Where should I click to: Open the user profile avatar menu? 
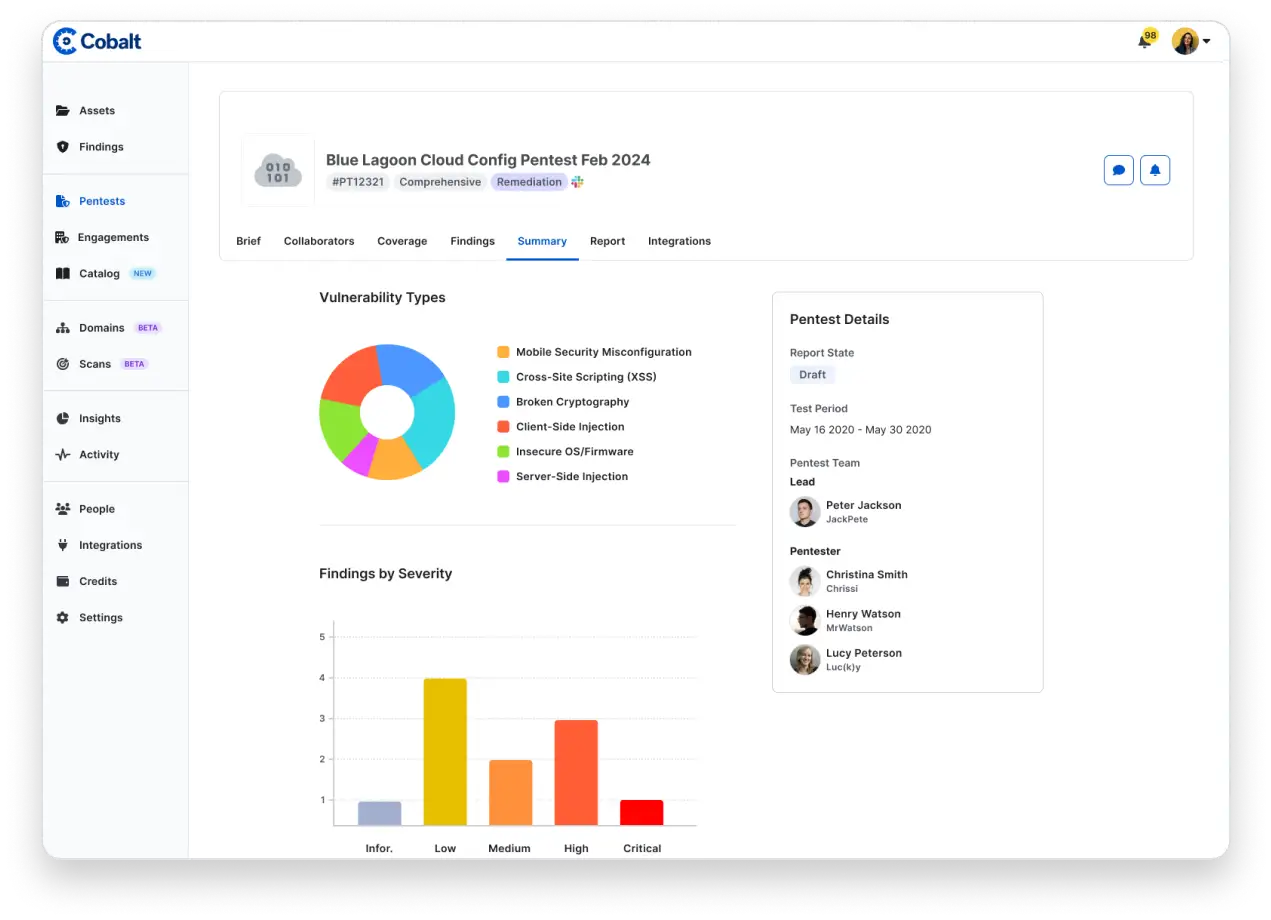coord(1190,41)
